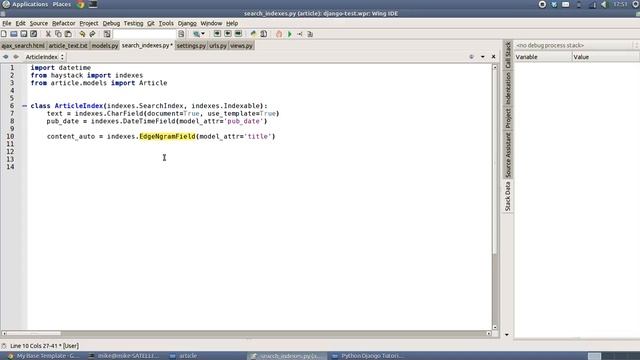Click the indent toolbar icon
Viewport: 640px width, 360px height.
click(217, 34)
